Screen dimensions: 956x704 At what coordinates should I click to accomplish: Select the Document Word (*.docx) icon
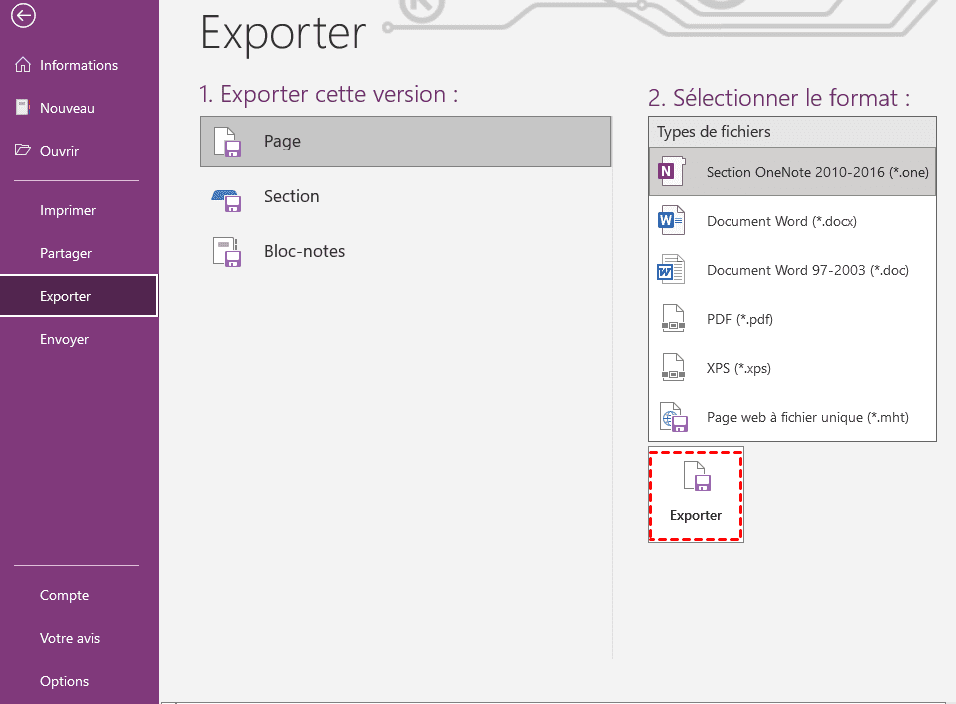670,220
